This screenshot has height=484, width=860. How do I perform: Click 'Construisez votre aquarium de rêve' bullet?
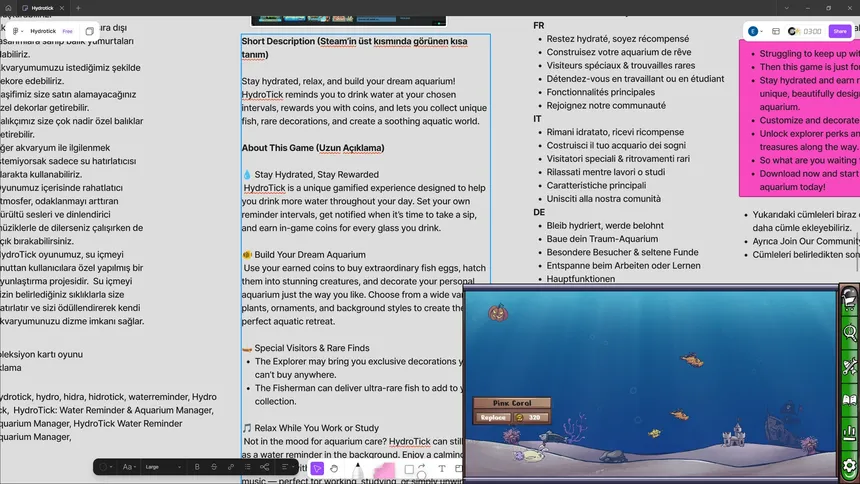(619, 52)
